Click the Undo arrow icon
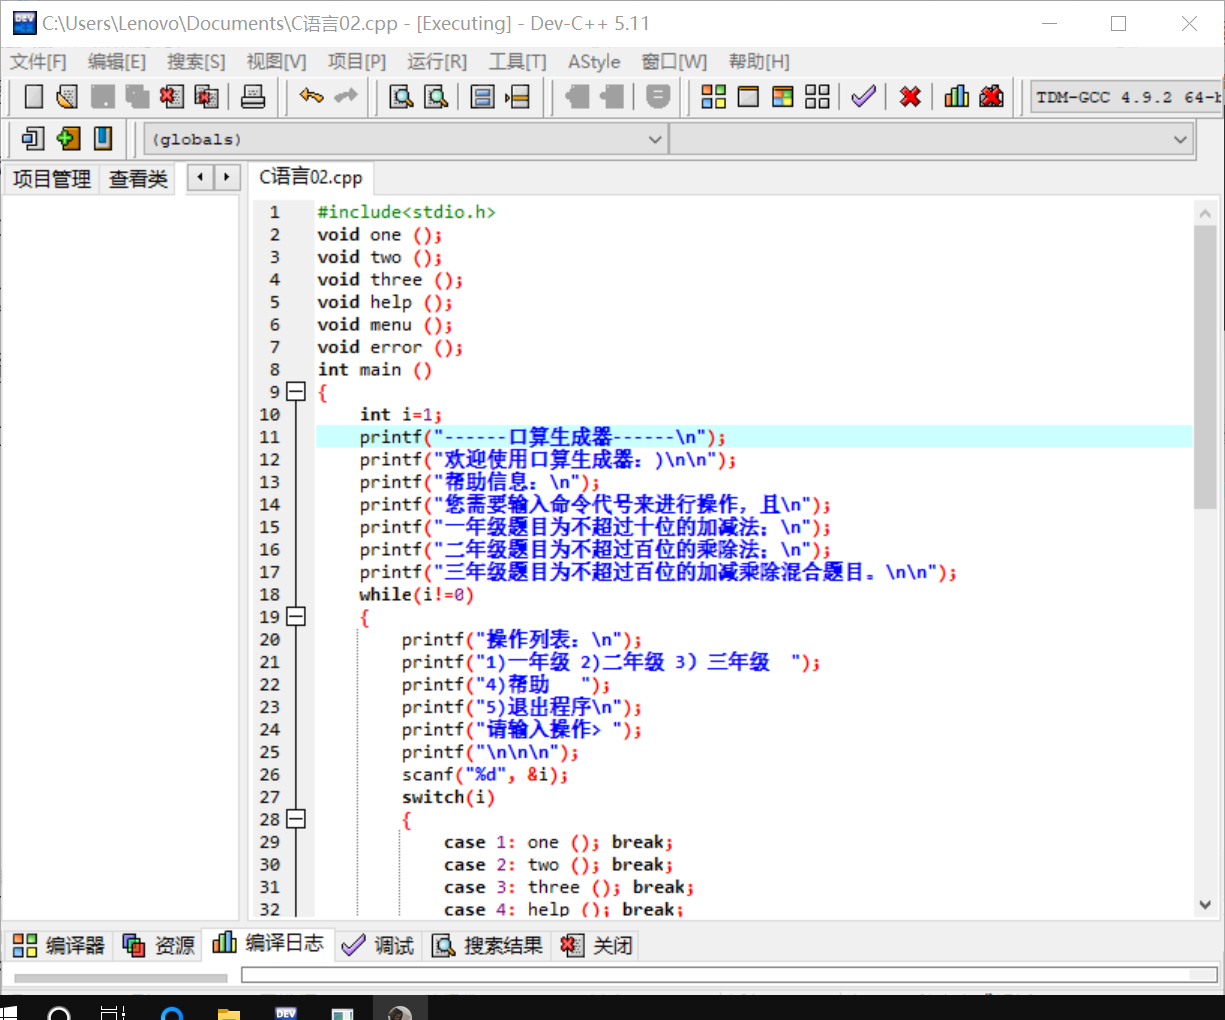This screenshot has width=1225, height=1020. coord(312,96)
